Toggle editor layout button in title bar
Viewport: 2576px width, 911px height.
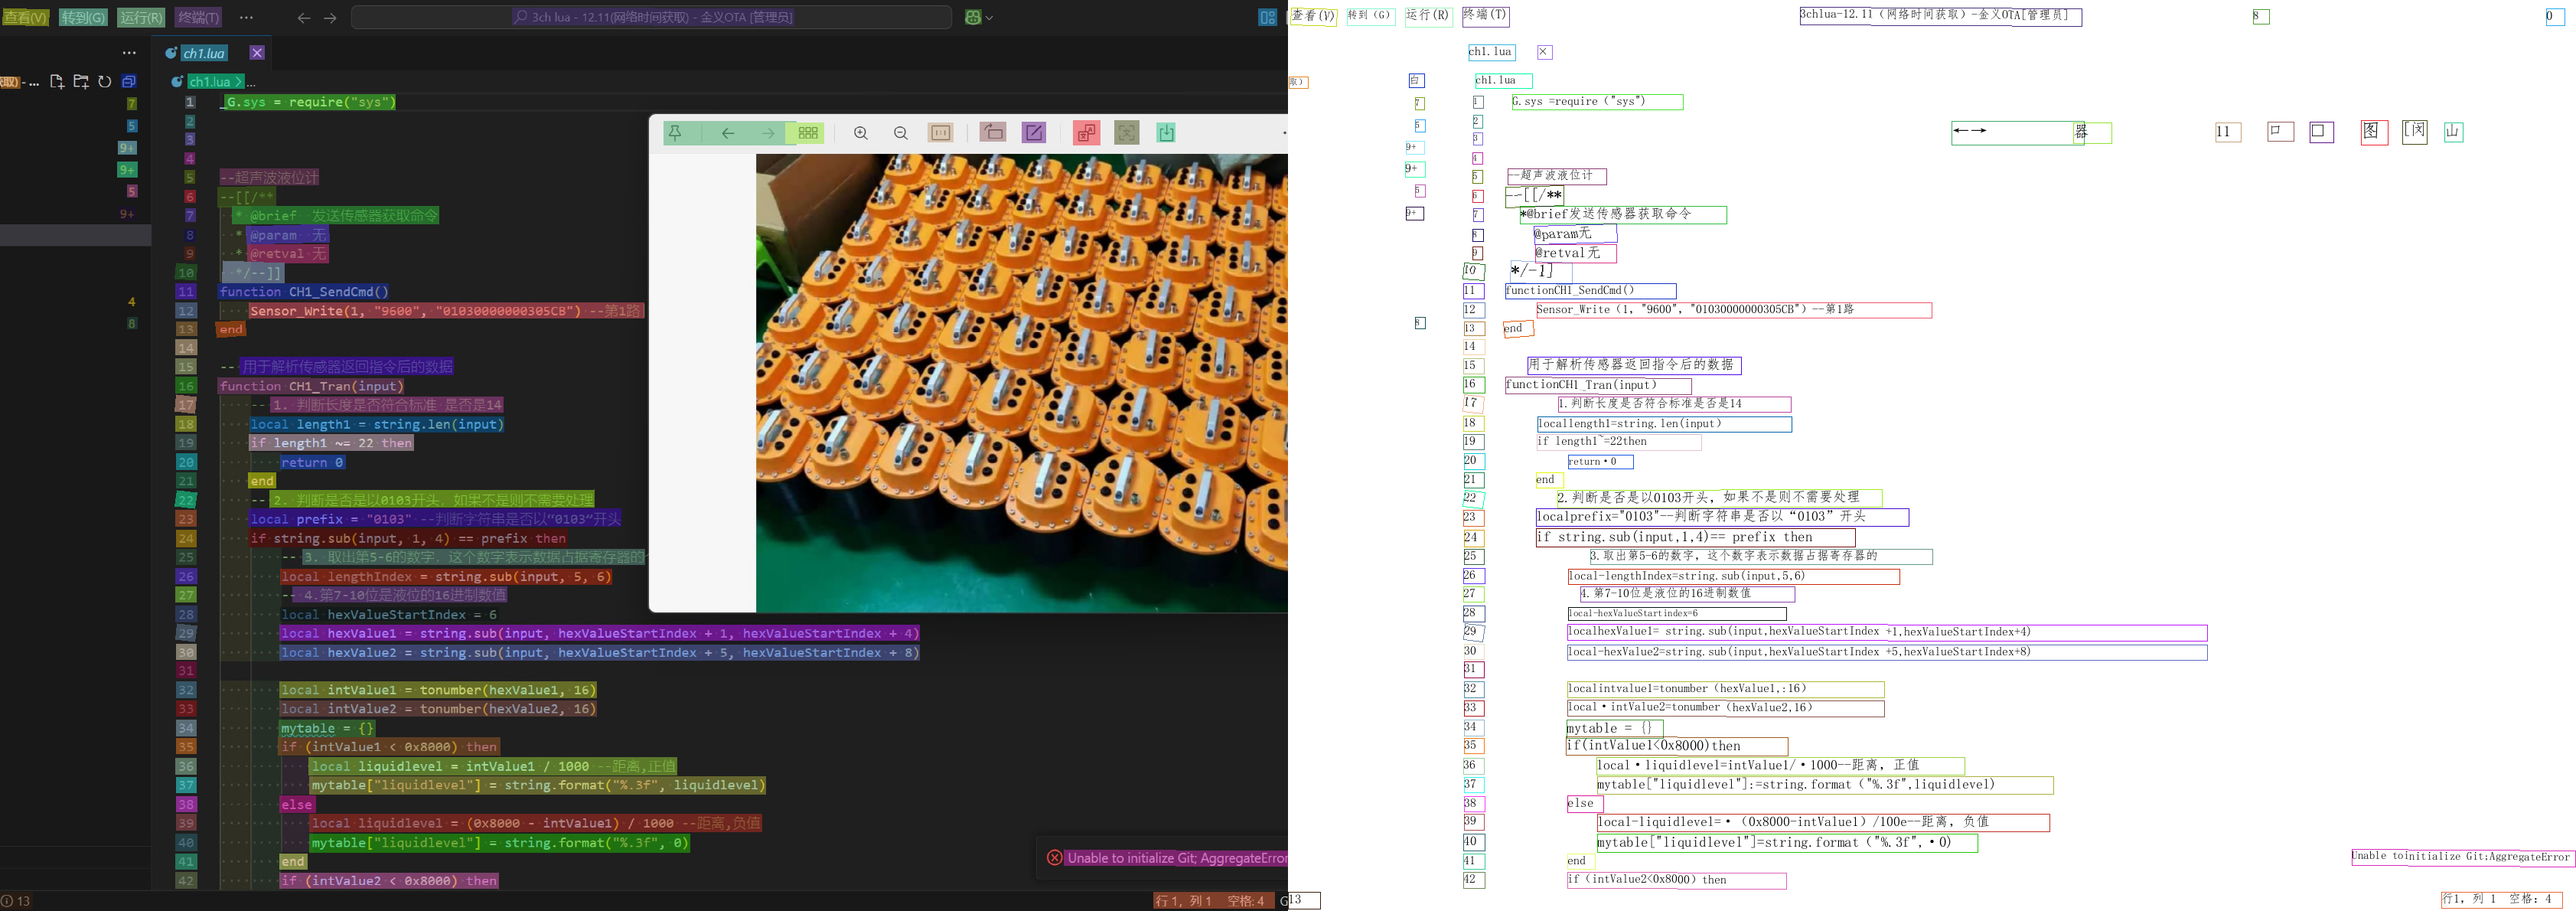1267,17
